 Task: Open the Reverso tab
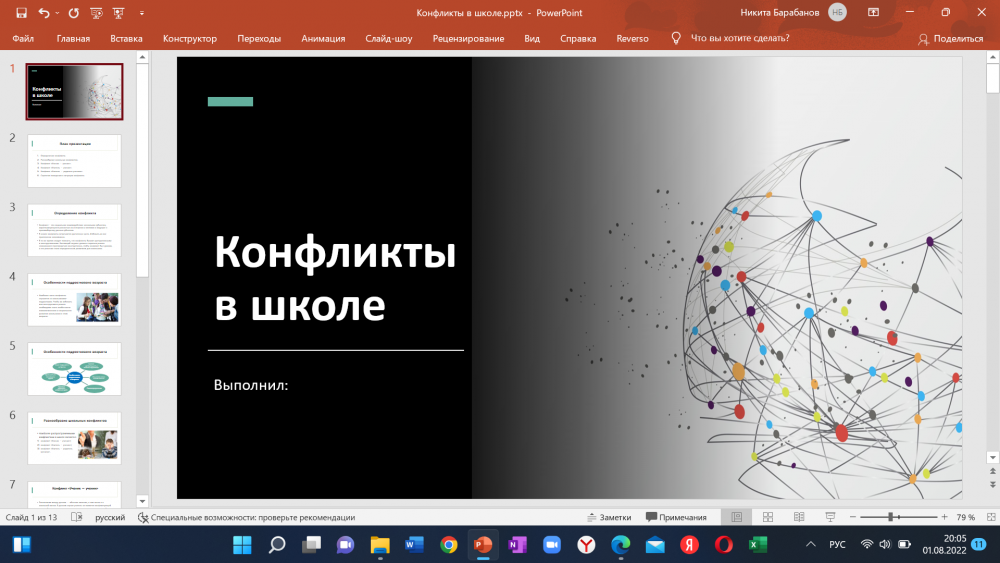632,38
